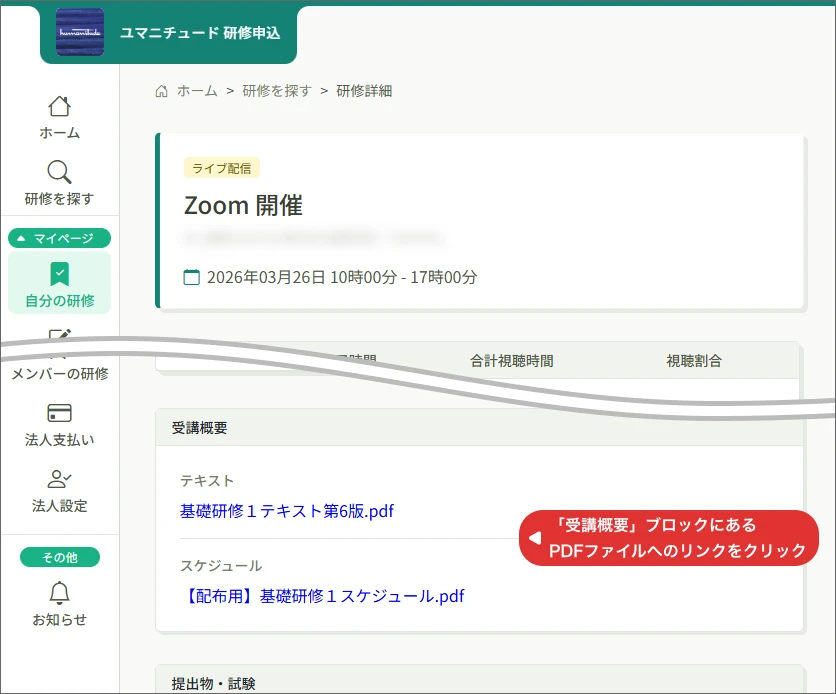Open 【配布用】基礎研修１スケジュール.pdf link
The width and height of the screenshot is (836, 694).
coord(322,596)
